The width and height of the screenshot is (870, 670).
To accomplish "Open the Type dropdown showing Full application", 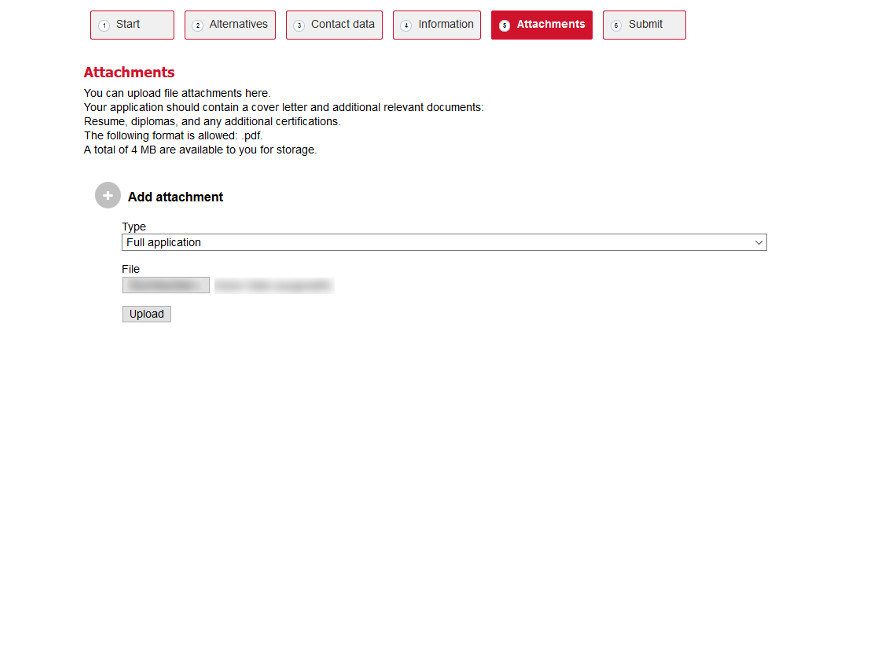I will coord(444,242).
